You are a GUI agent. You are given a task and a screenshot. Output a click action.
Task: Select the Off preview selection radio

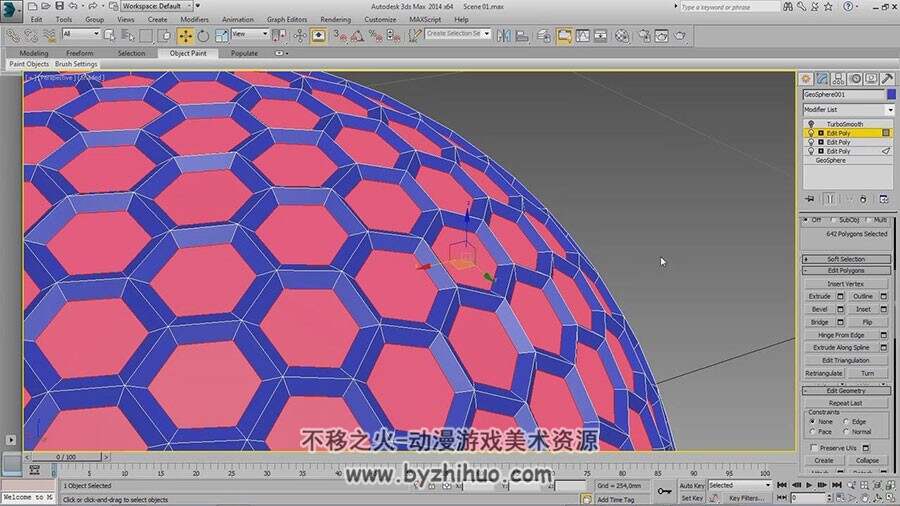tap(806, 220)
